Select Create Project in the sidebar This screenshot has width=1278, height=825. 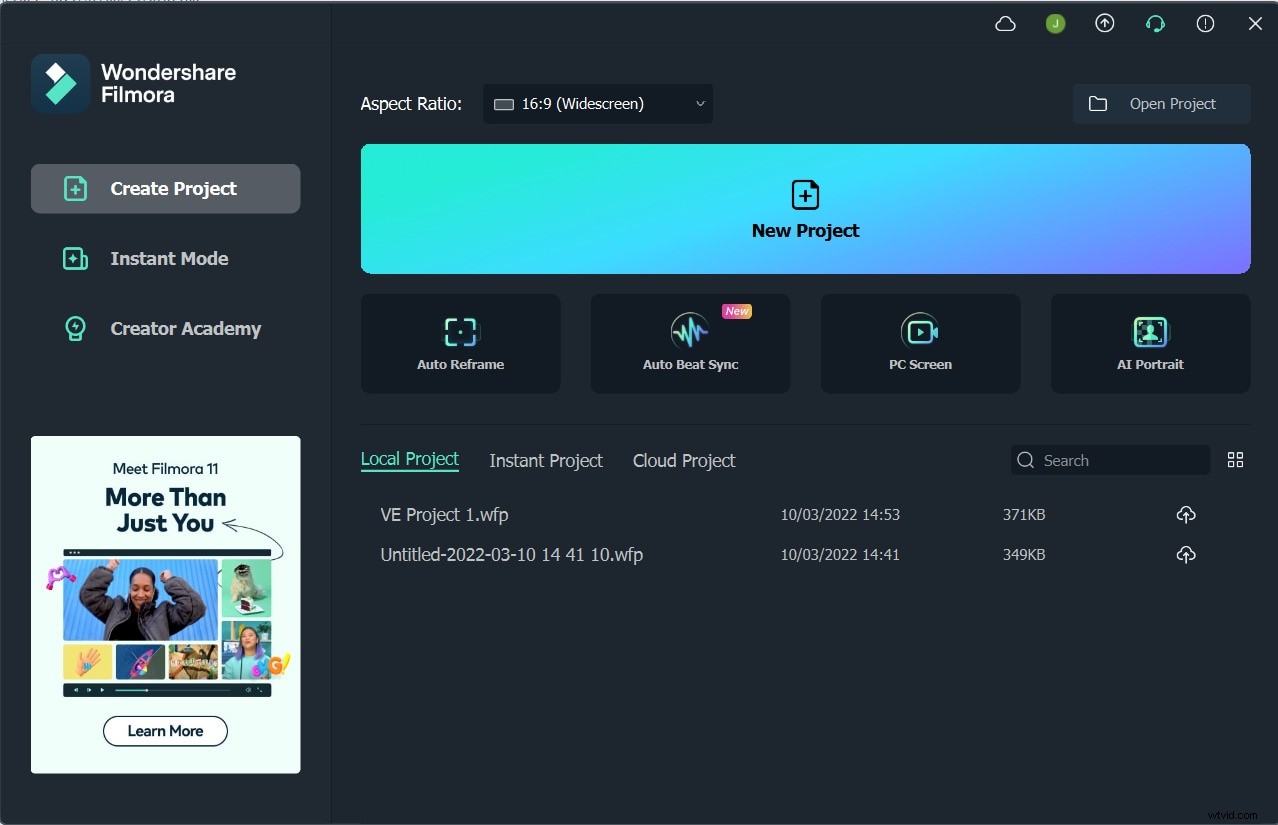click(166, 189)
